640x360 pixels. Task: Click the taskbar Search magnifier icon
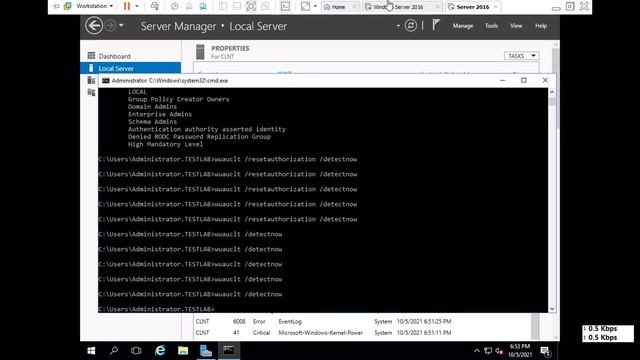click(114, 351)
